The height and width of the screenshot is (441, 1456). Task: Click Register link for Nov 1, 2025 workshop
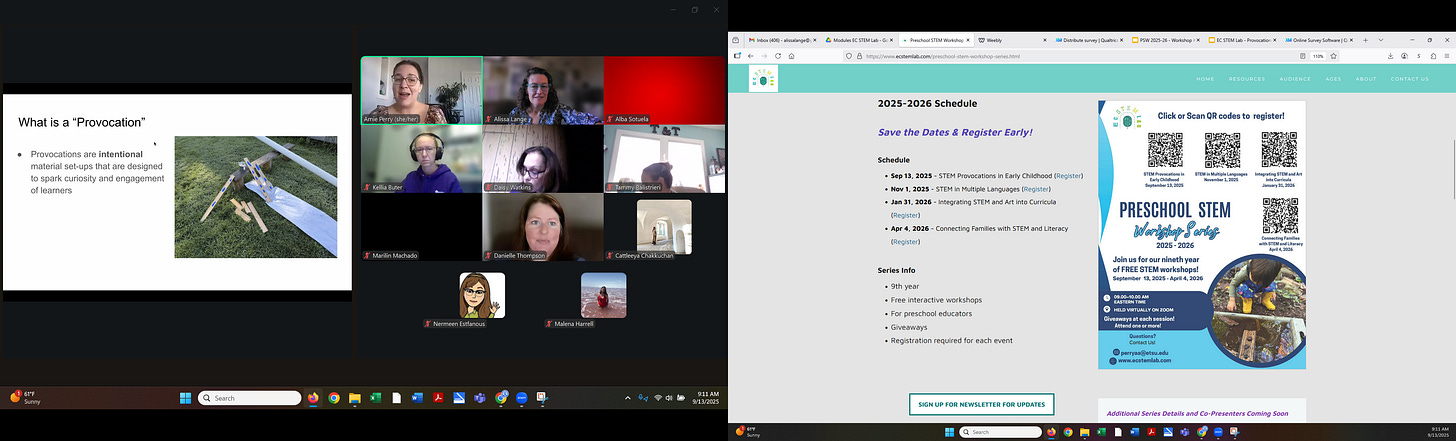[x=1036, y=189]
